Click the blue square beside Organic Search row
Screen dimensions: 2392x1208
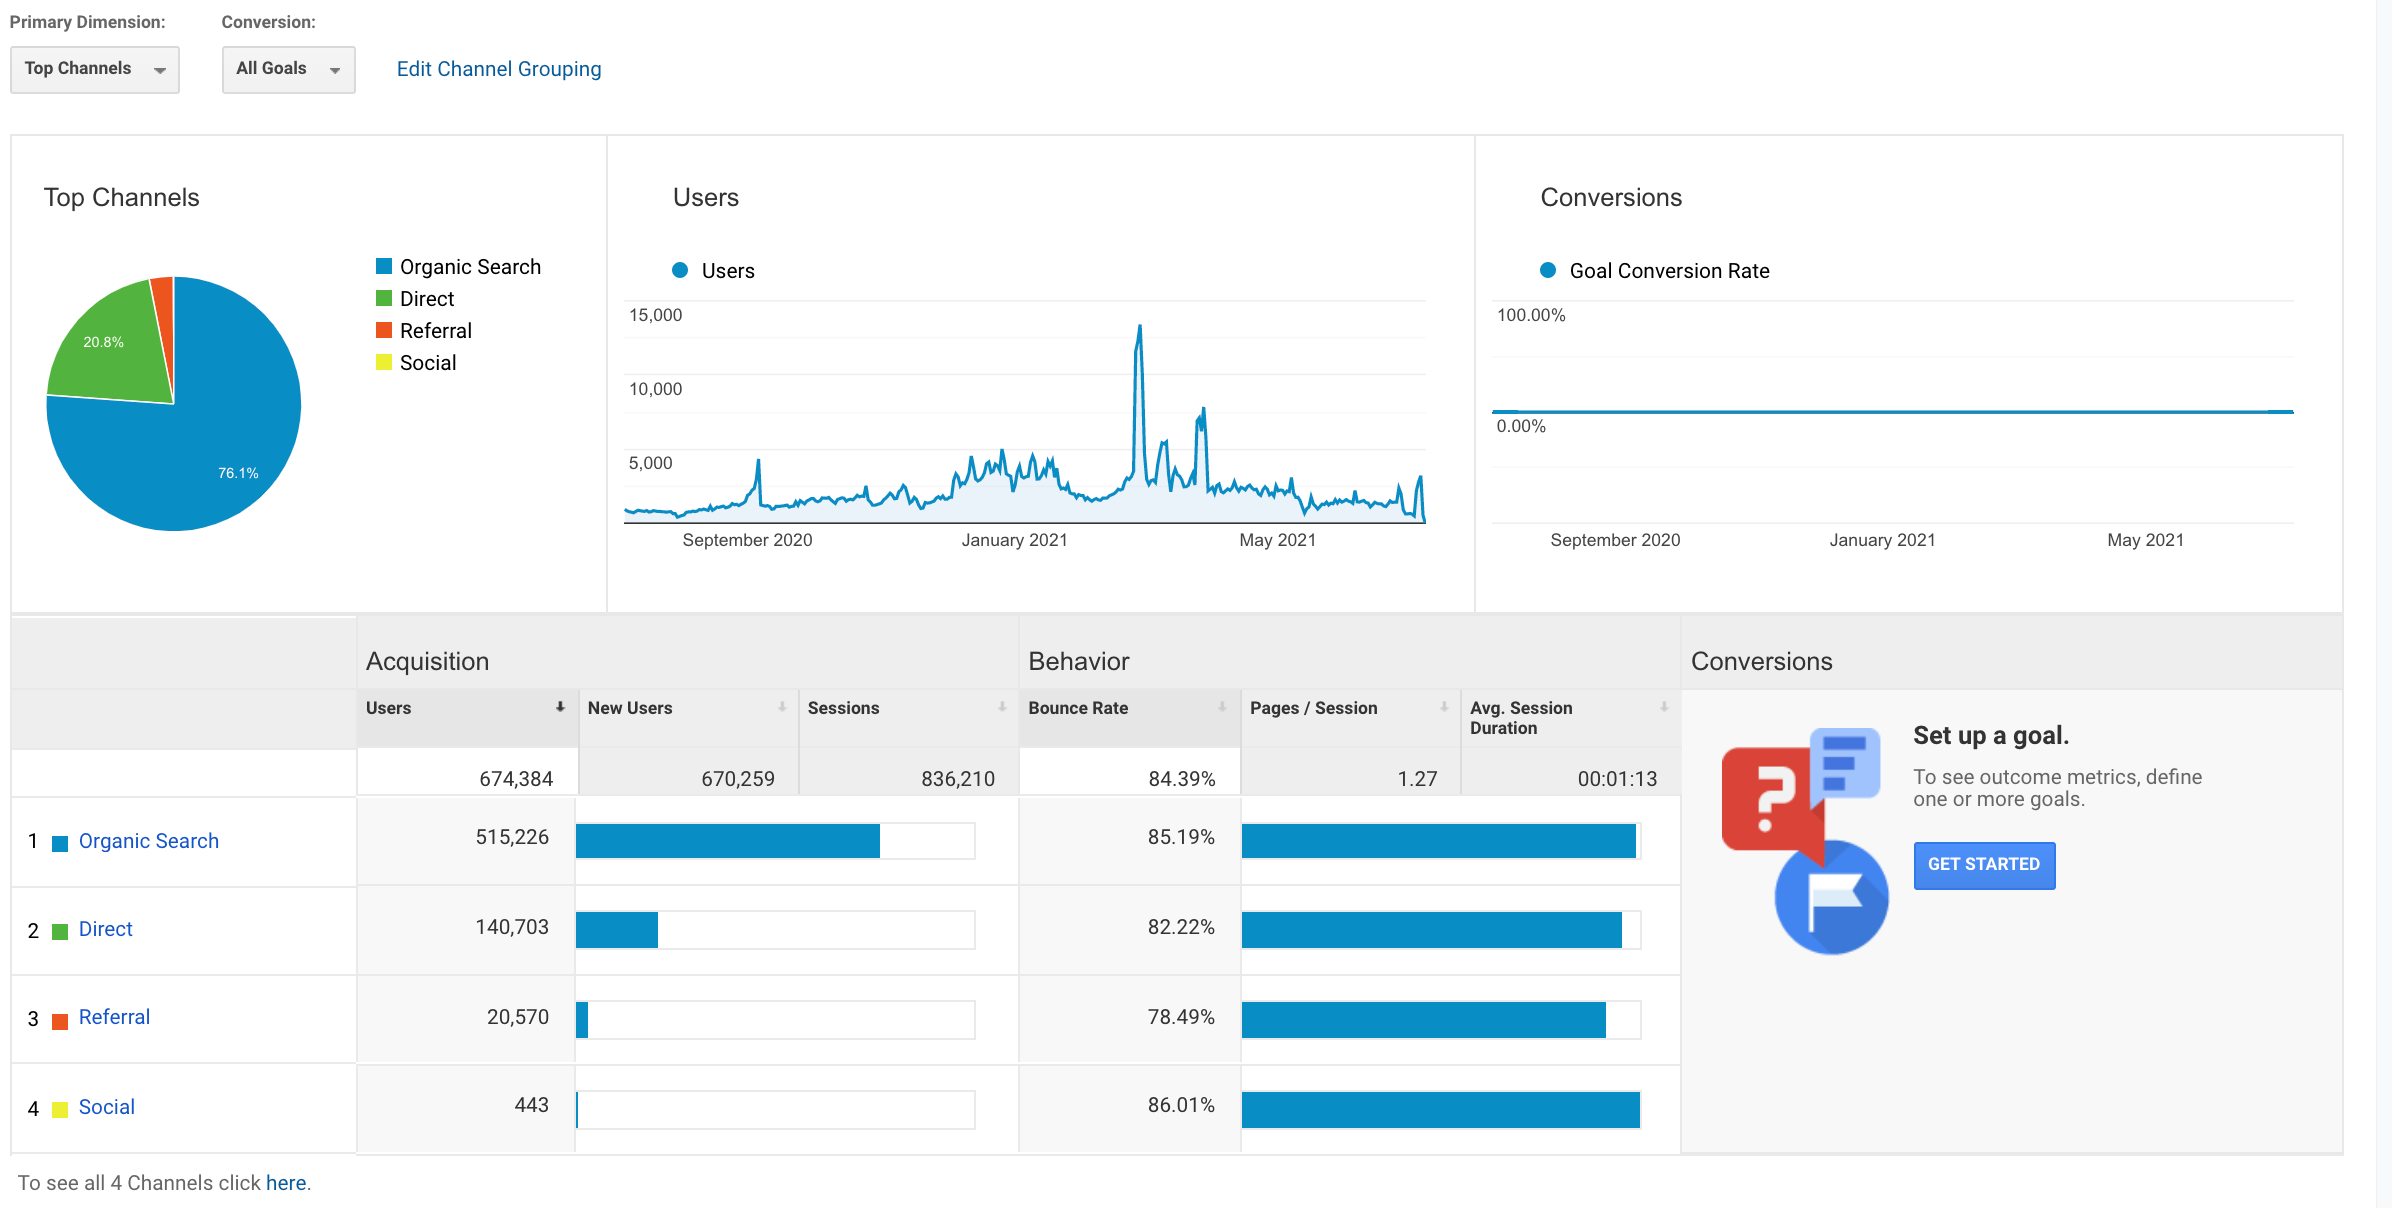60,843
